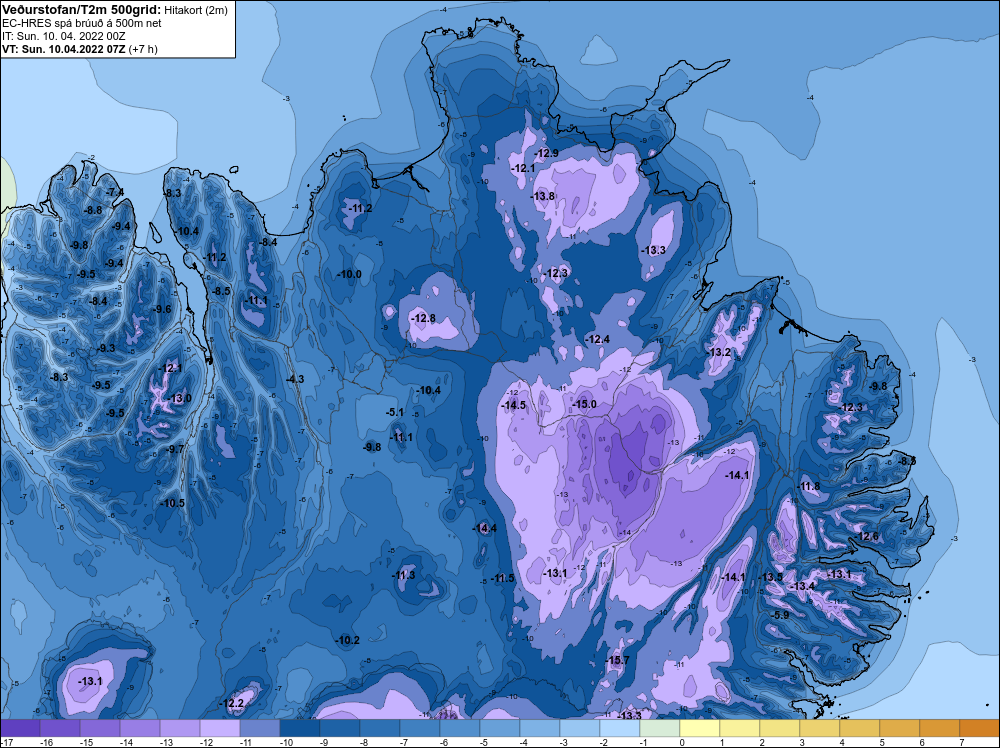Image resolution: width=1000 pixels, height=748 pixels.
Task: Click the -13.0 temperature label
Action: point(179,399)
